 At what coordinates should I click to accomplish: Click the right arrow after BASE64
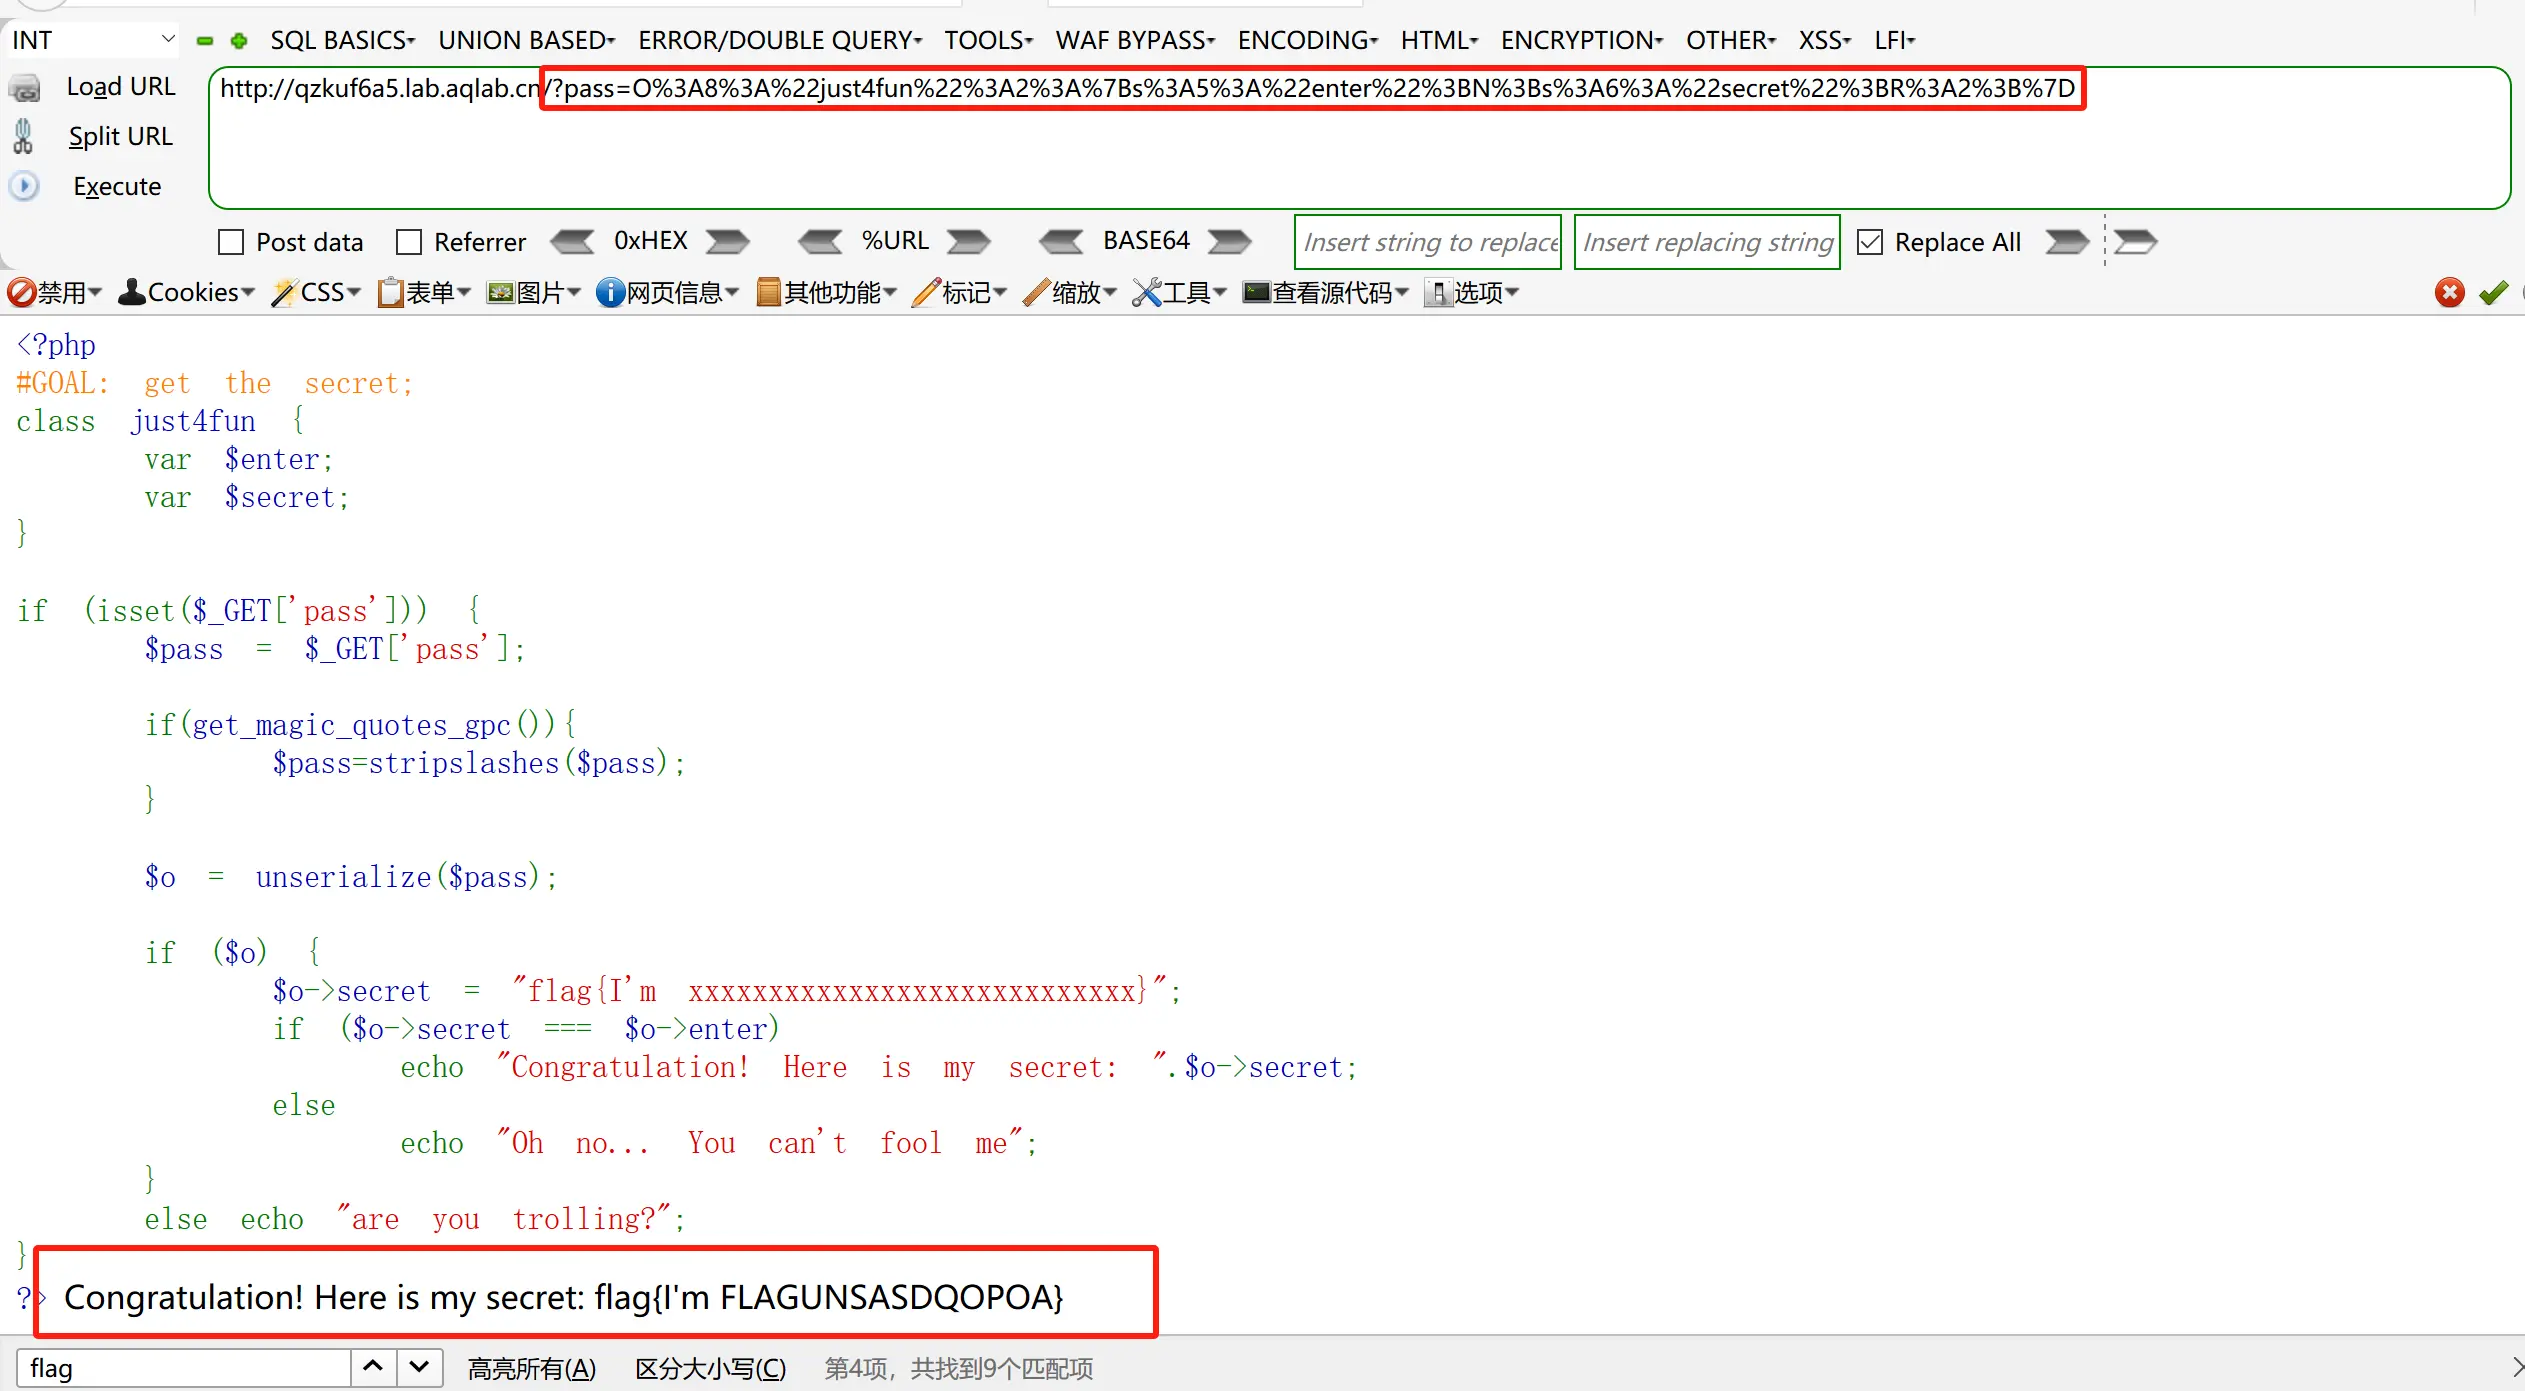click(1229, 242)
